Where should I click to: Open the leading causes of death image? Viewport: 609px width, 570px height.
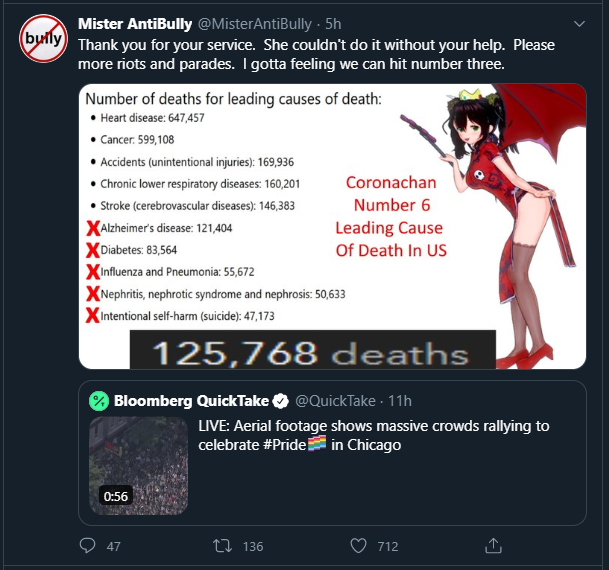(332, 226)
